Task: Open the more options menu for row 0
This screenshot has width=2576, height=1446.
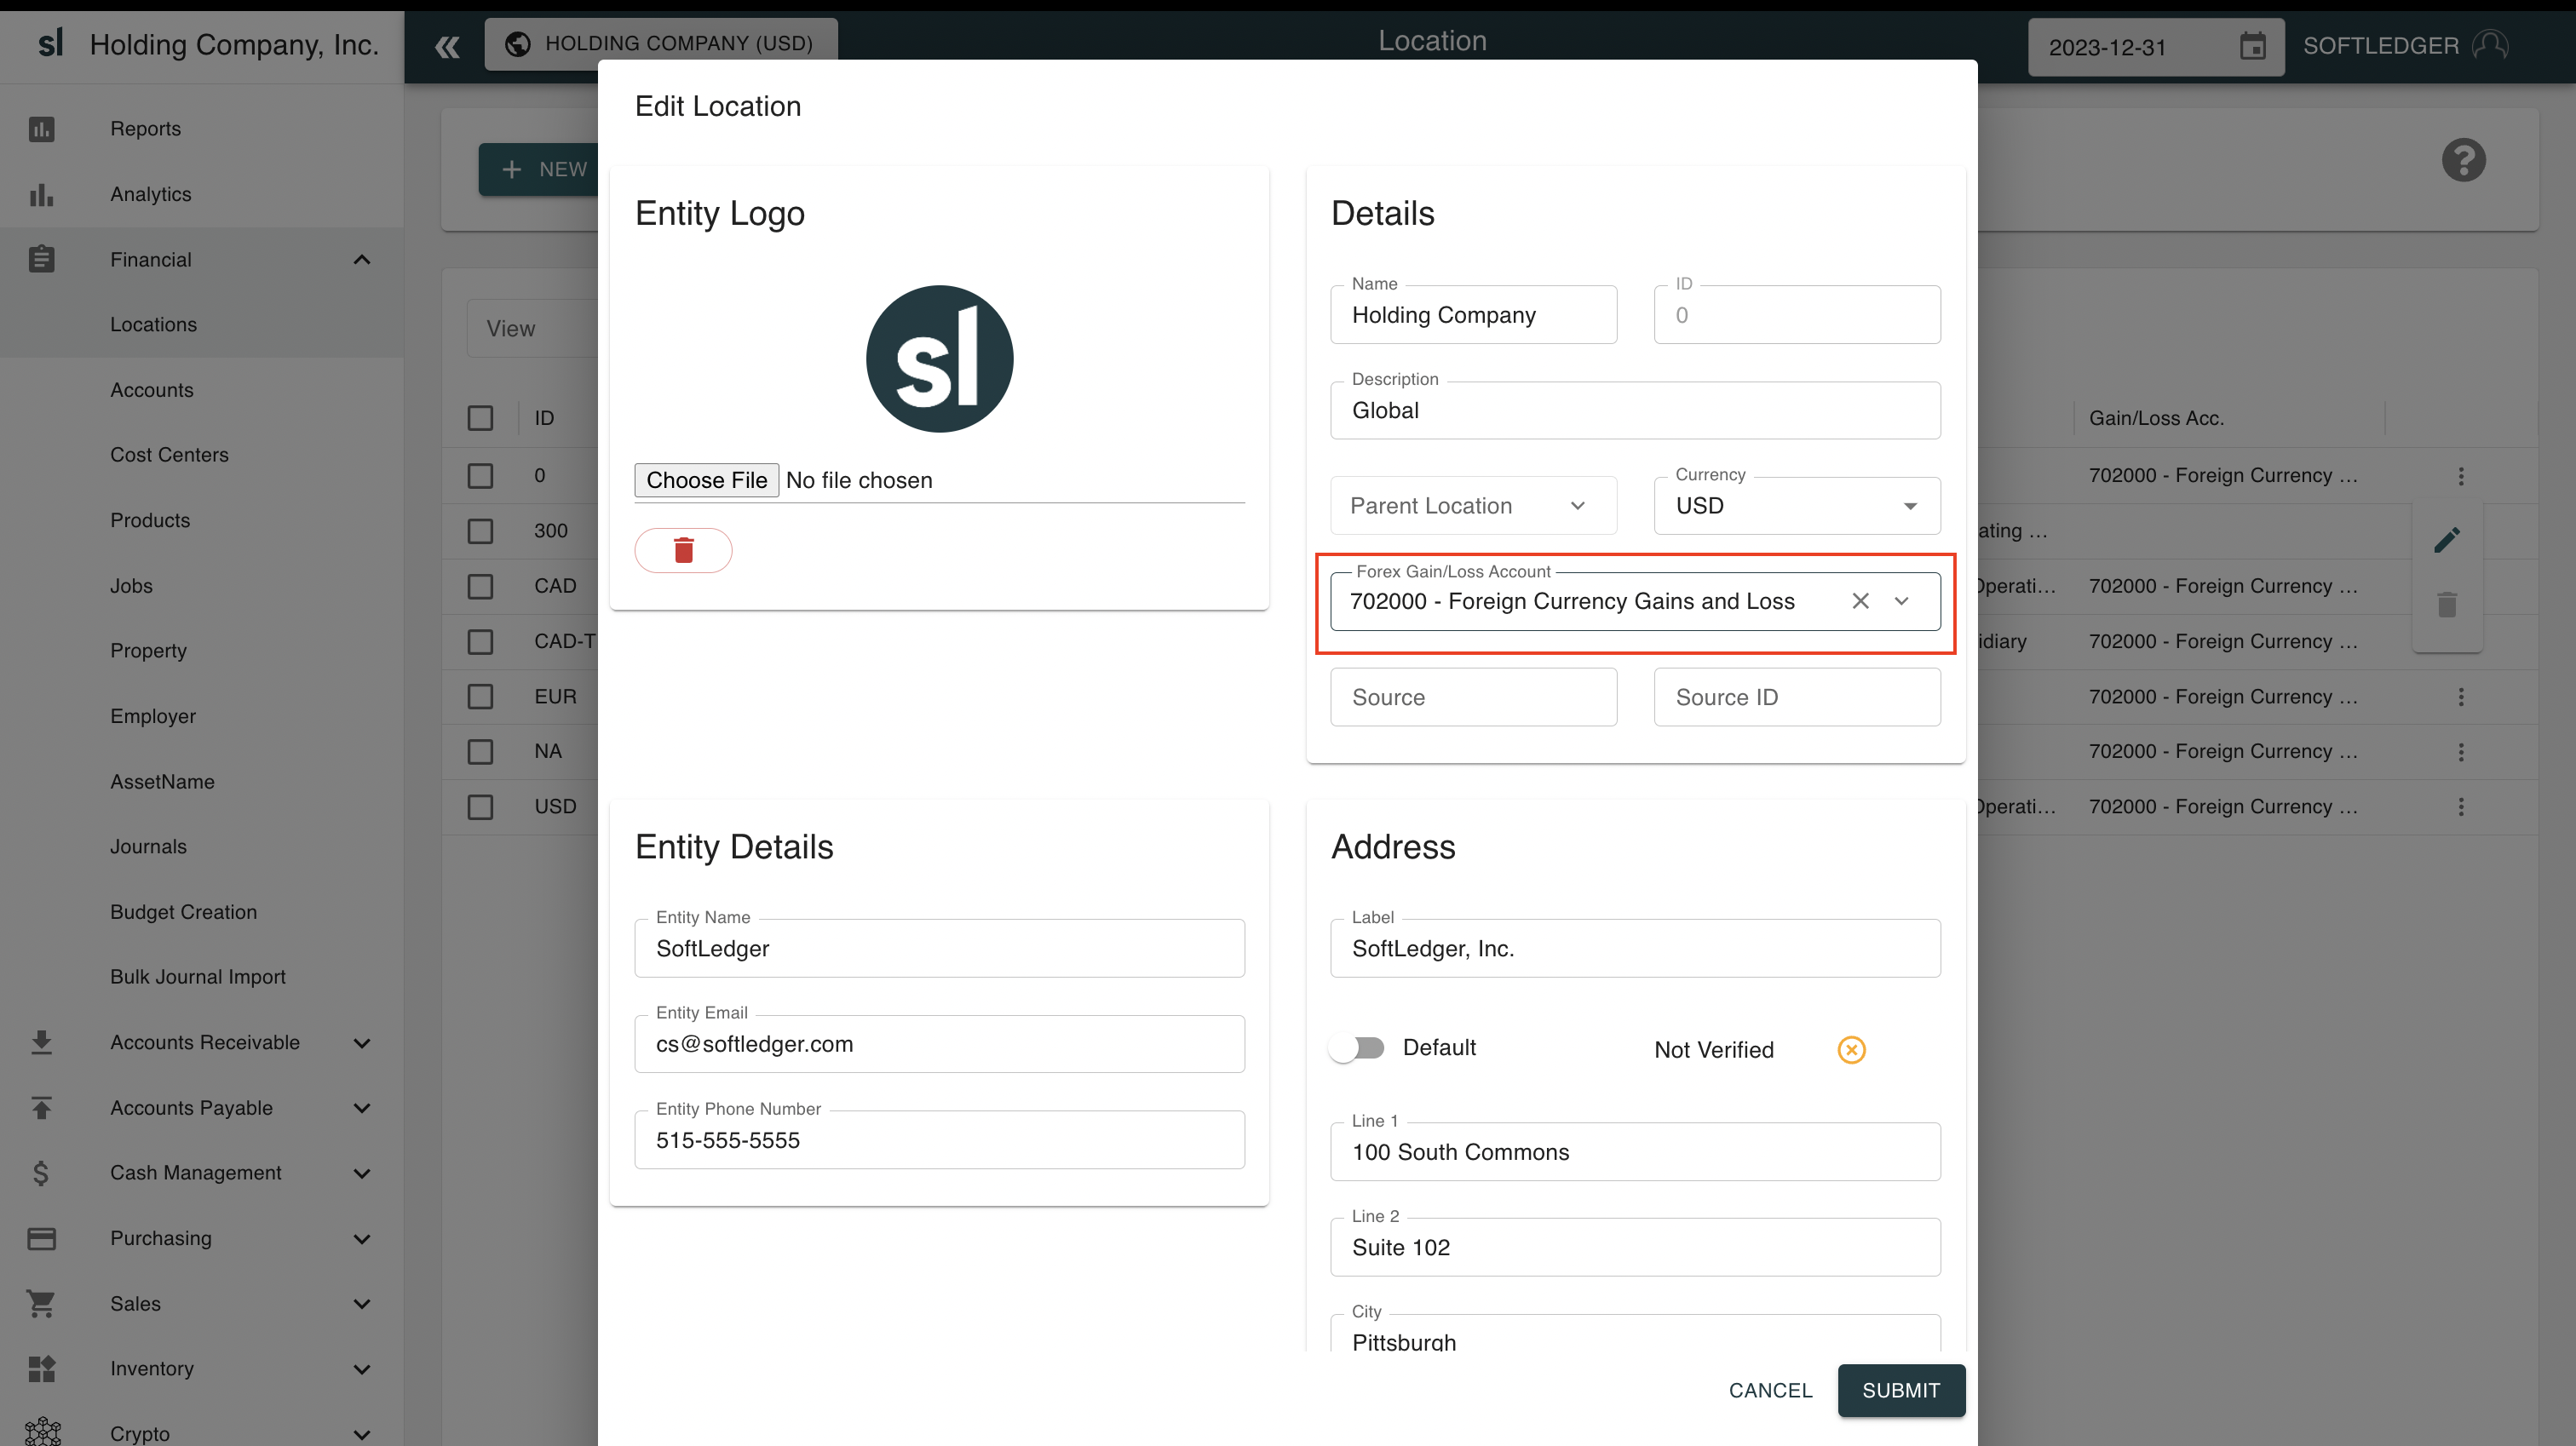Action: [x=2460, y=476]
